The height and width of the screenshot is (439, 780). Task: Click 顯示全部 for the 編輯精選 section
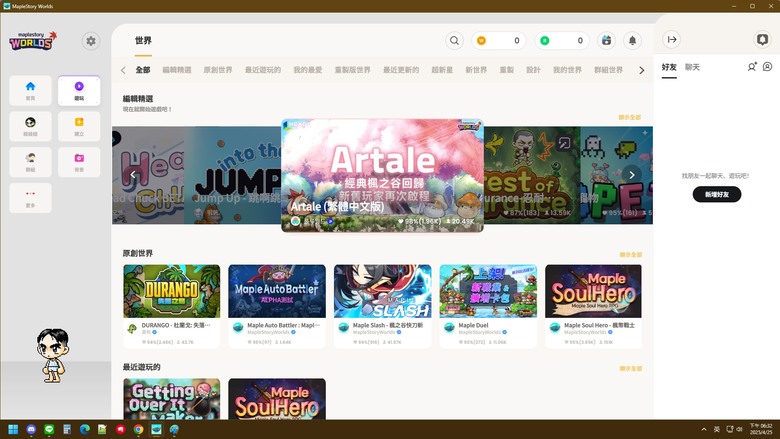tap(630, 117)
